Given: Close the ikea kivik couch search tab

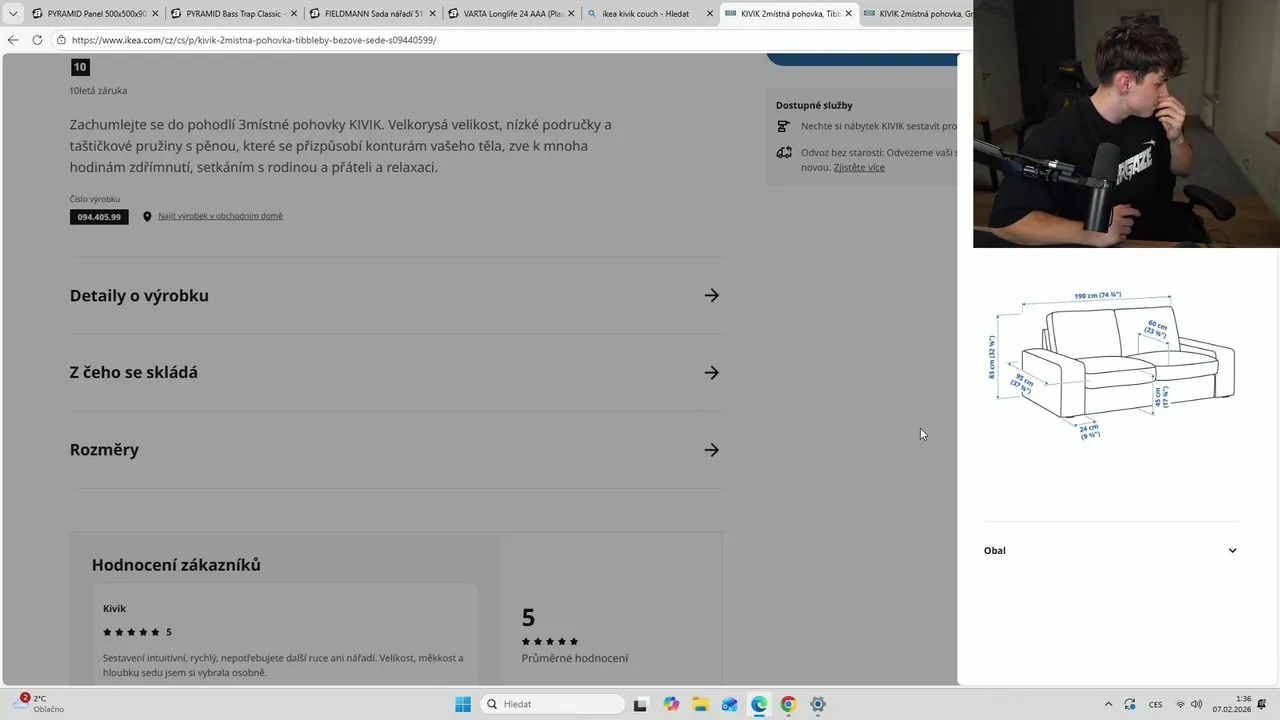Looking at the screenshot, I should click(710, 14).
